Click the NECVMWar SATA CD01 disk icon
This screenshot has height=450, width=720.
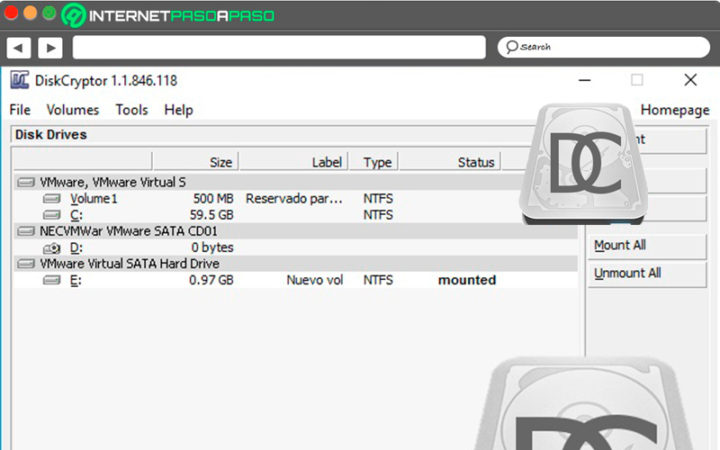pyautogui.click(x=26, y=231)
